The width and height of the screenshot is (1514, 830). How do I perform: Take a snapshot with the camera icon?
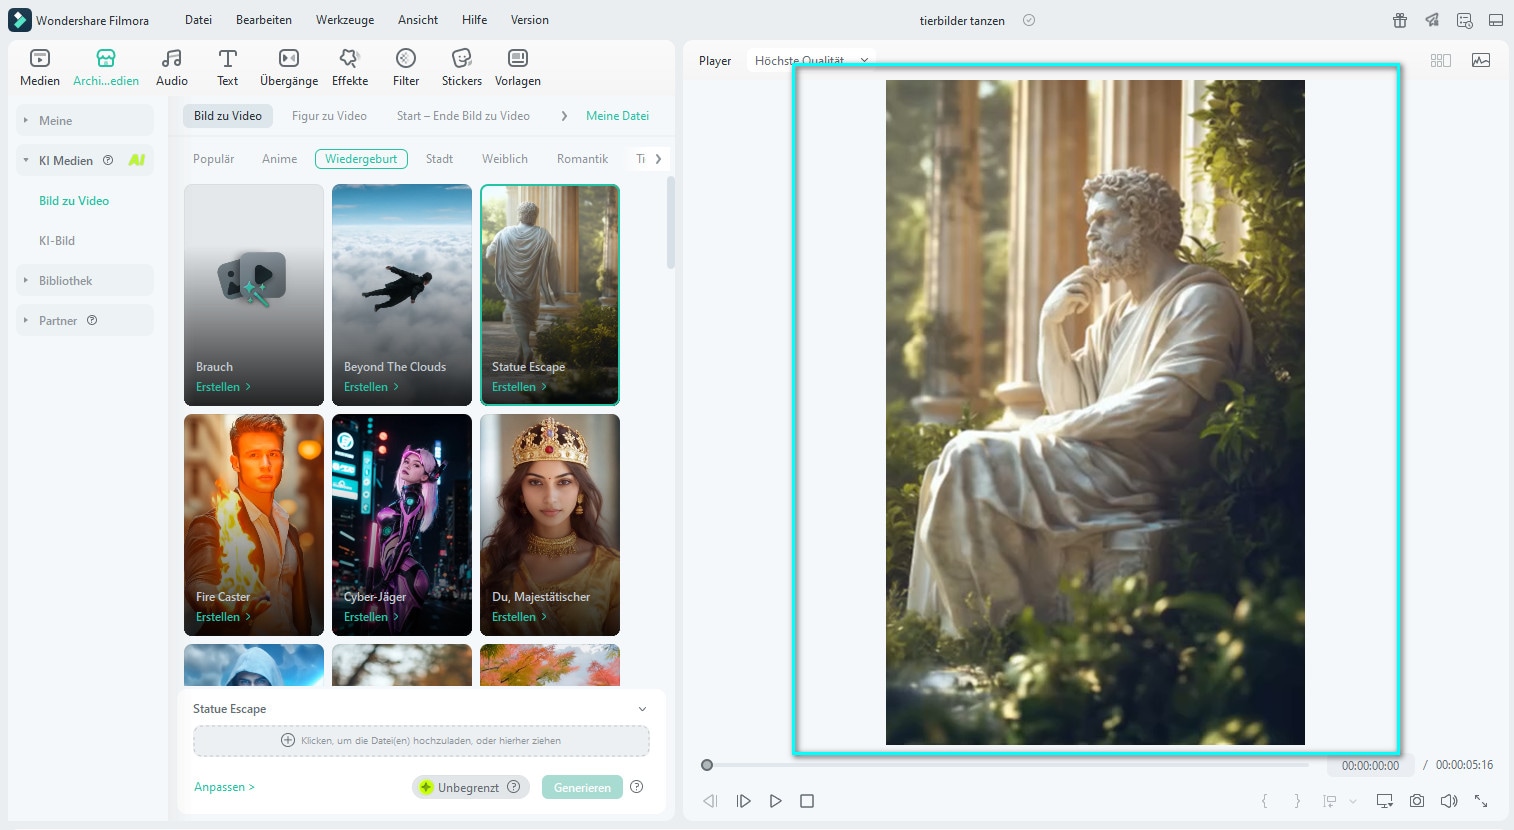(x=1417, y=801)
